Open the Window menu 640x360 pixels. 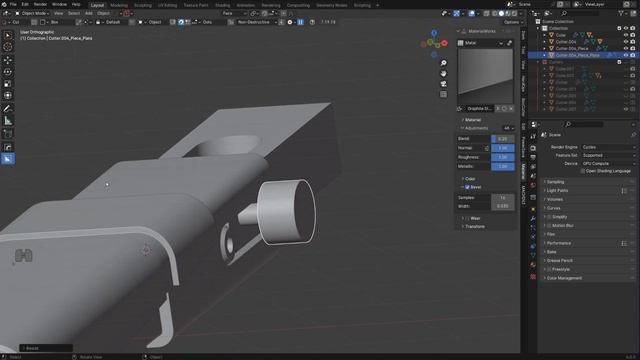[59, 4]
